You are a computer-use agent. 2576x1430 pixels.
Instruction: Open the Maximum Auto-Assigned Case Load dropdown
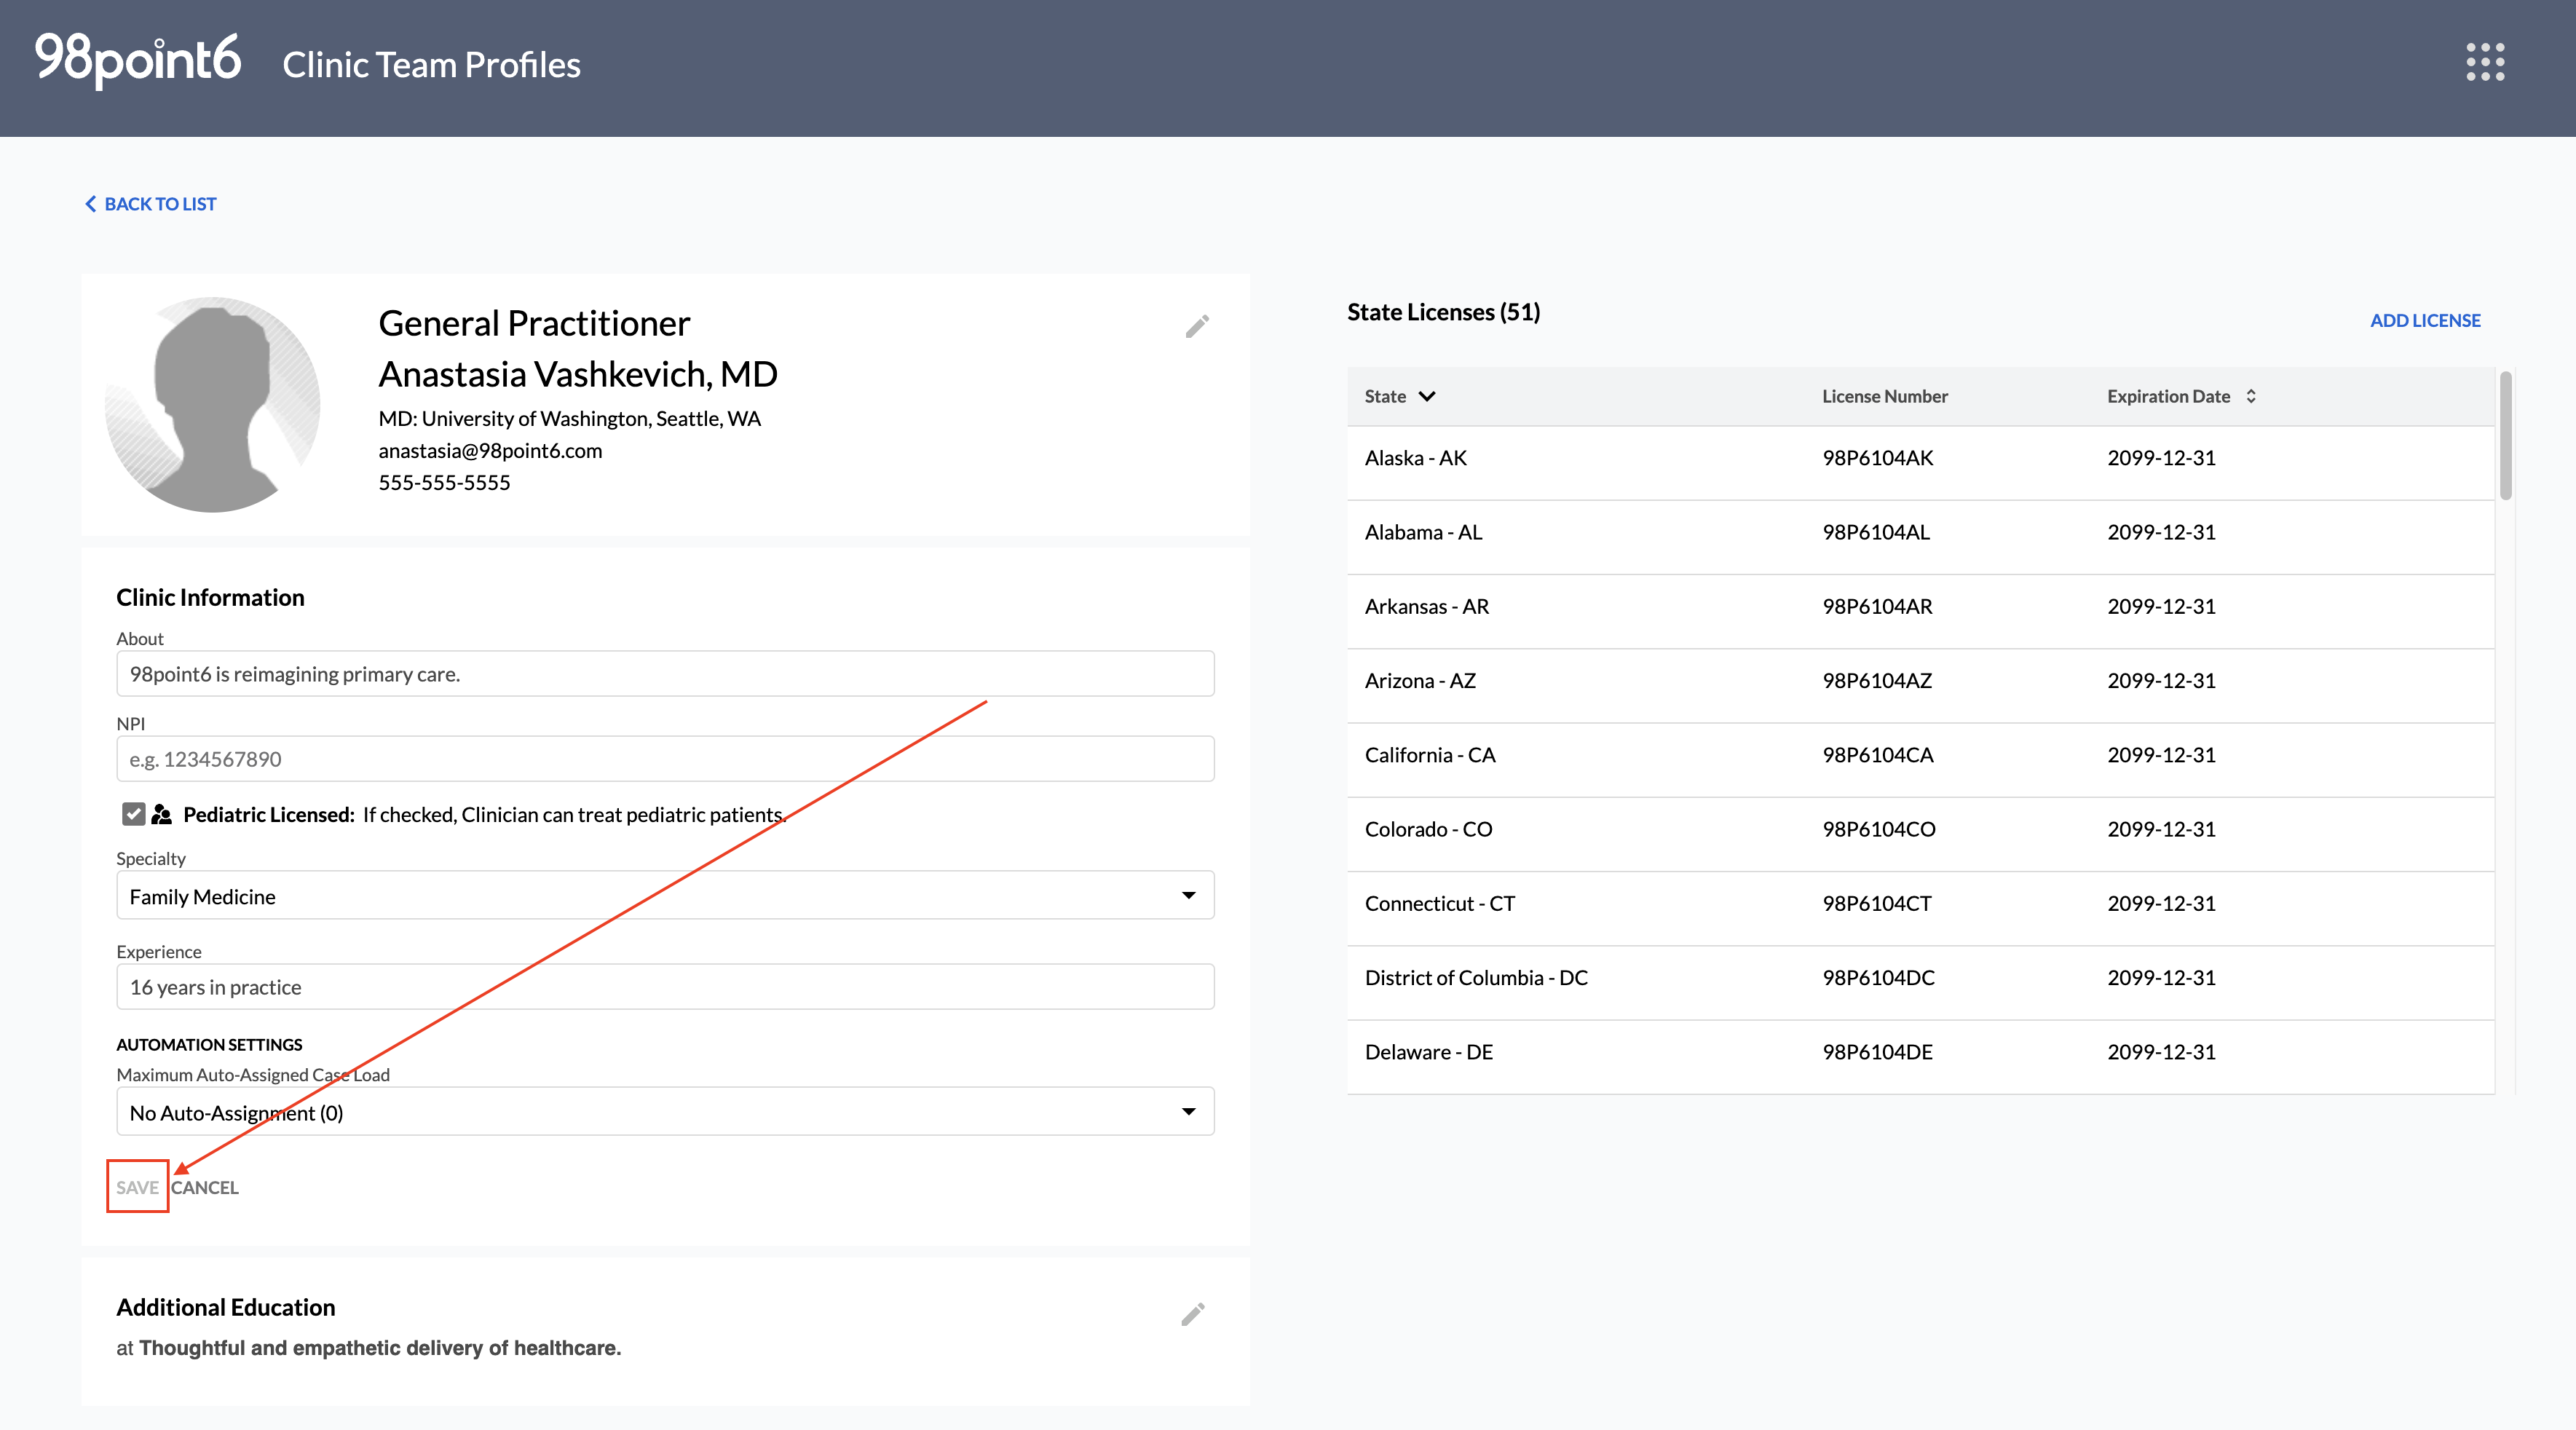pyautogui.click(x=665, y=1112)
